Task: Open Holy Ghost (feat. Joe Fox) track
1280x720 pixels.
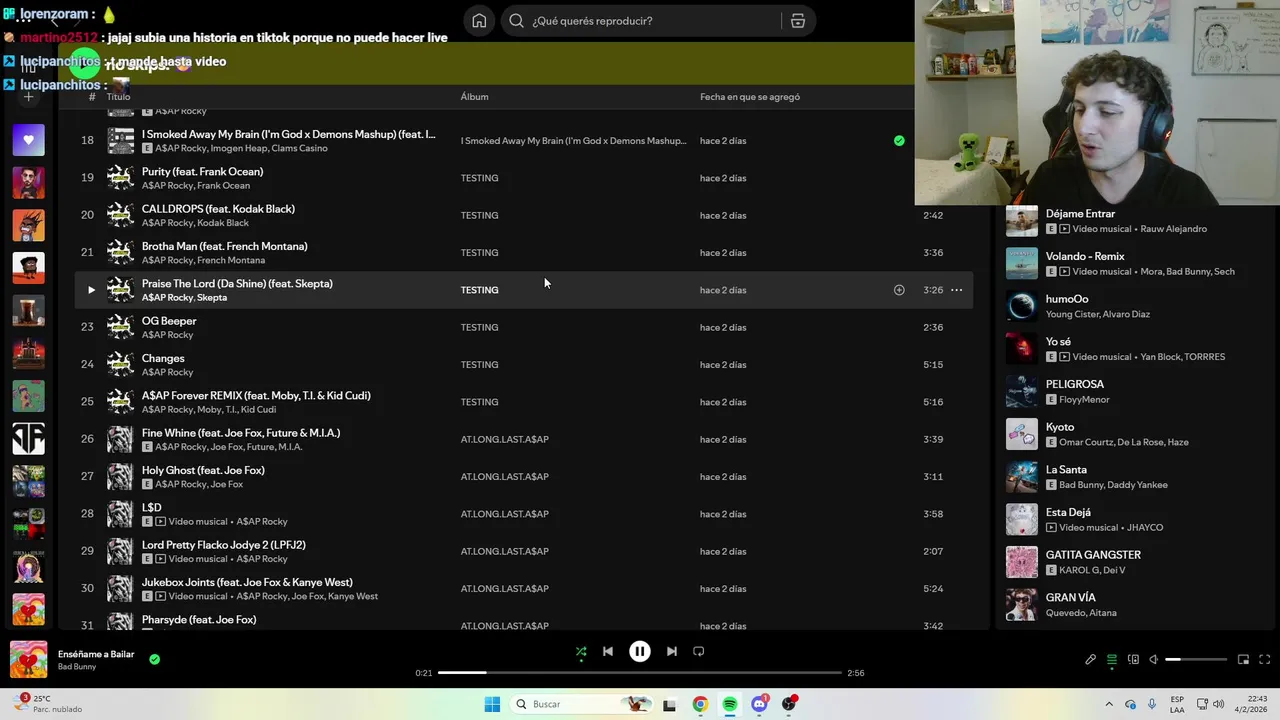Action: click(203, 470)
